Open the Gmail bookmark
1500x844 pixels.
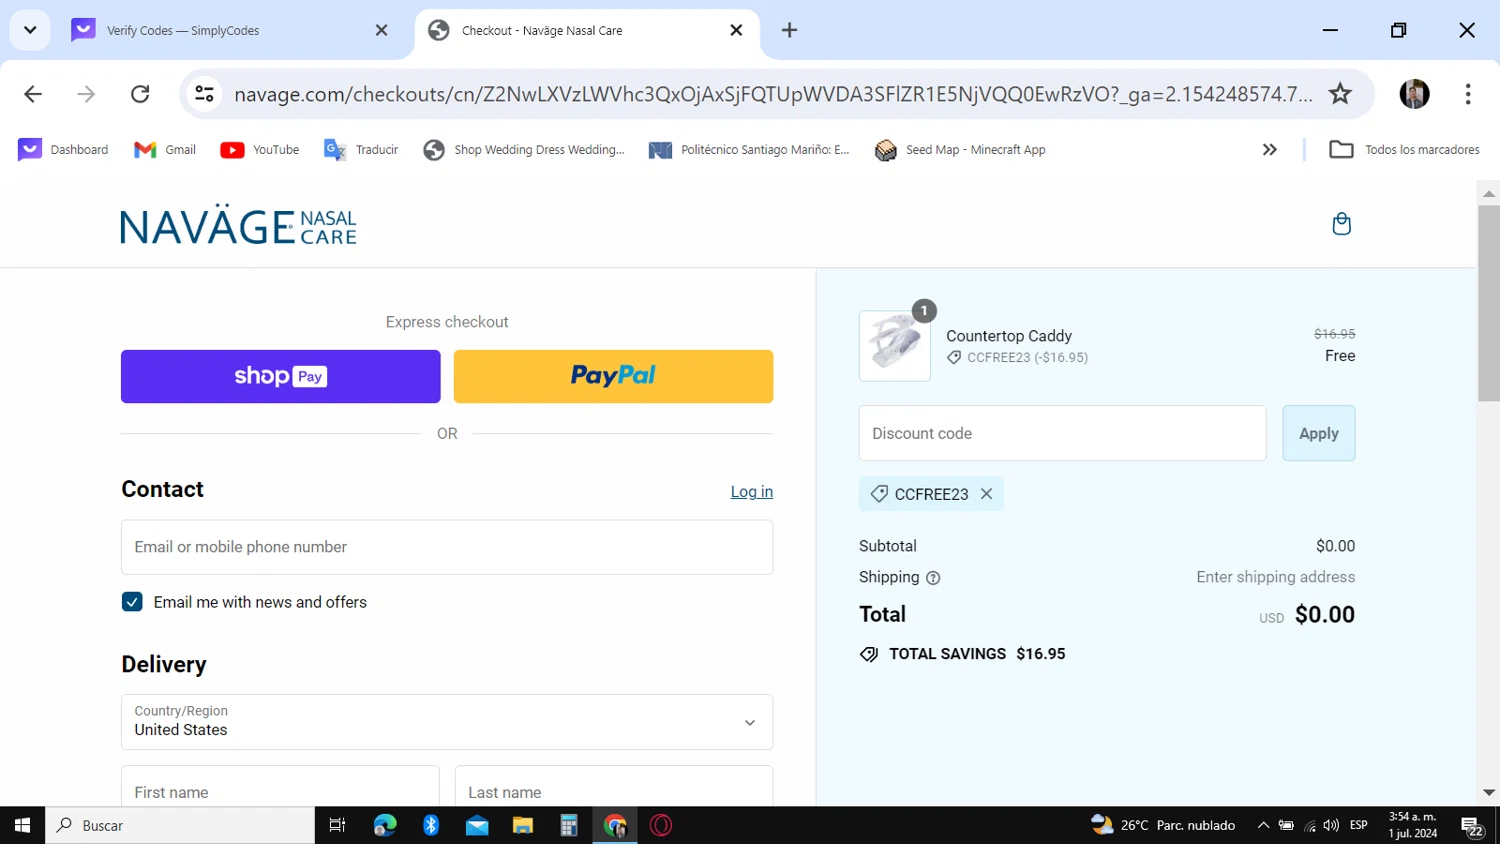(x=165, y=150)
